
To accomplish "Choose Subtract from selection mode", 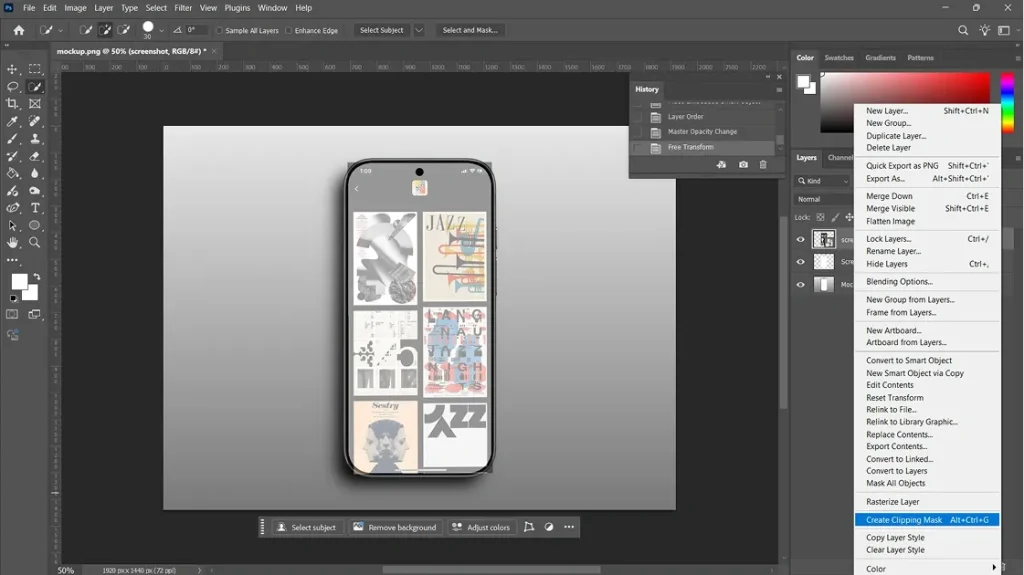I will [x=123, y=30].
